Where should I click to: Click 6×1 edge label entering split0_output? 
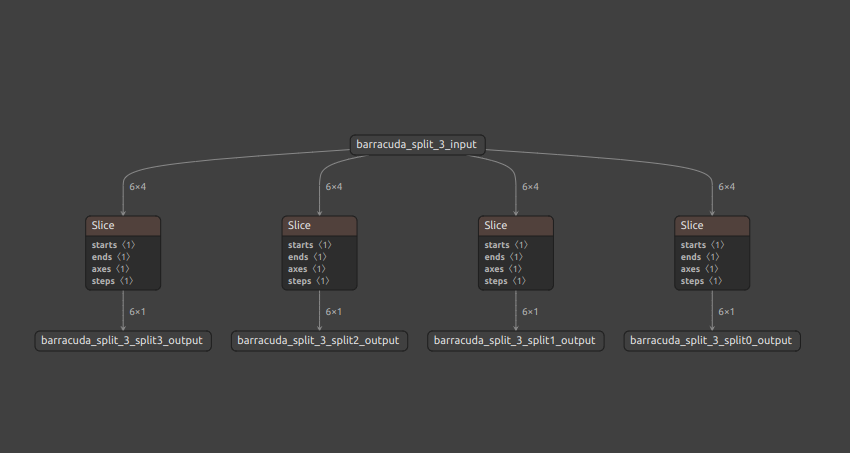(727, 313)
